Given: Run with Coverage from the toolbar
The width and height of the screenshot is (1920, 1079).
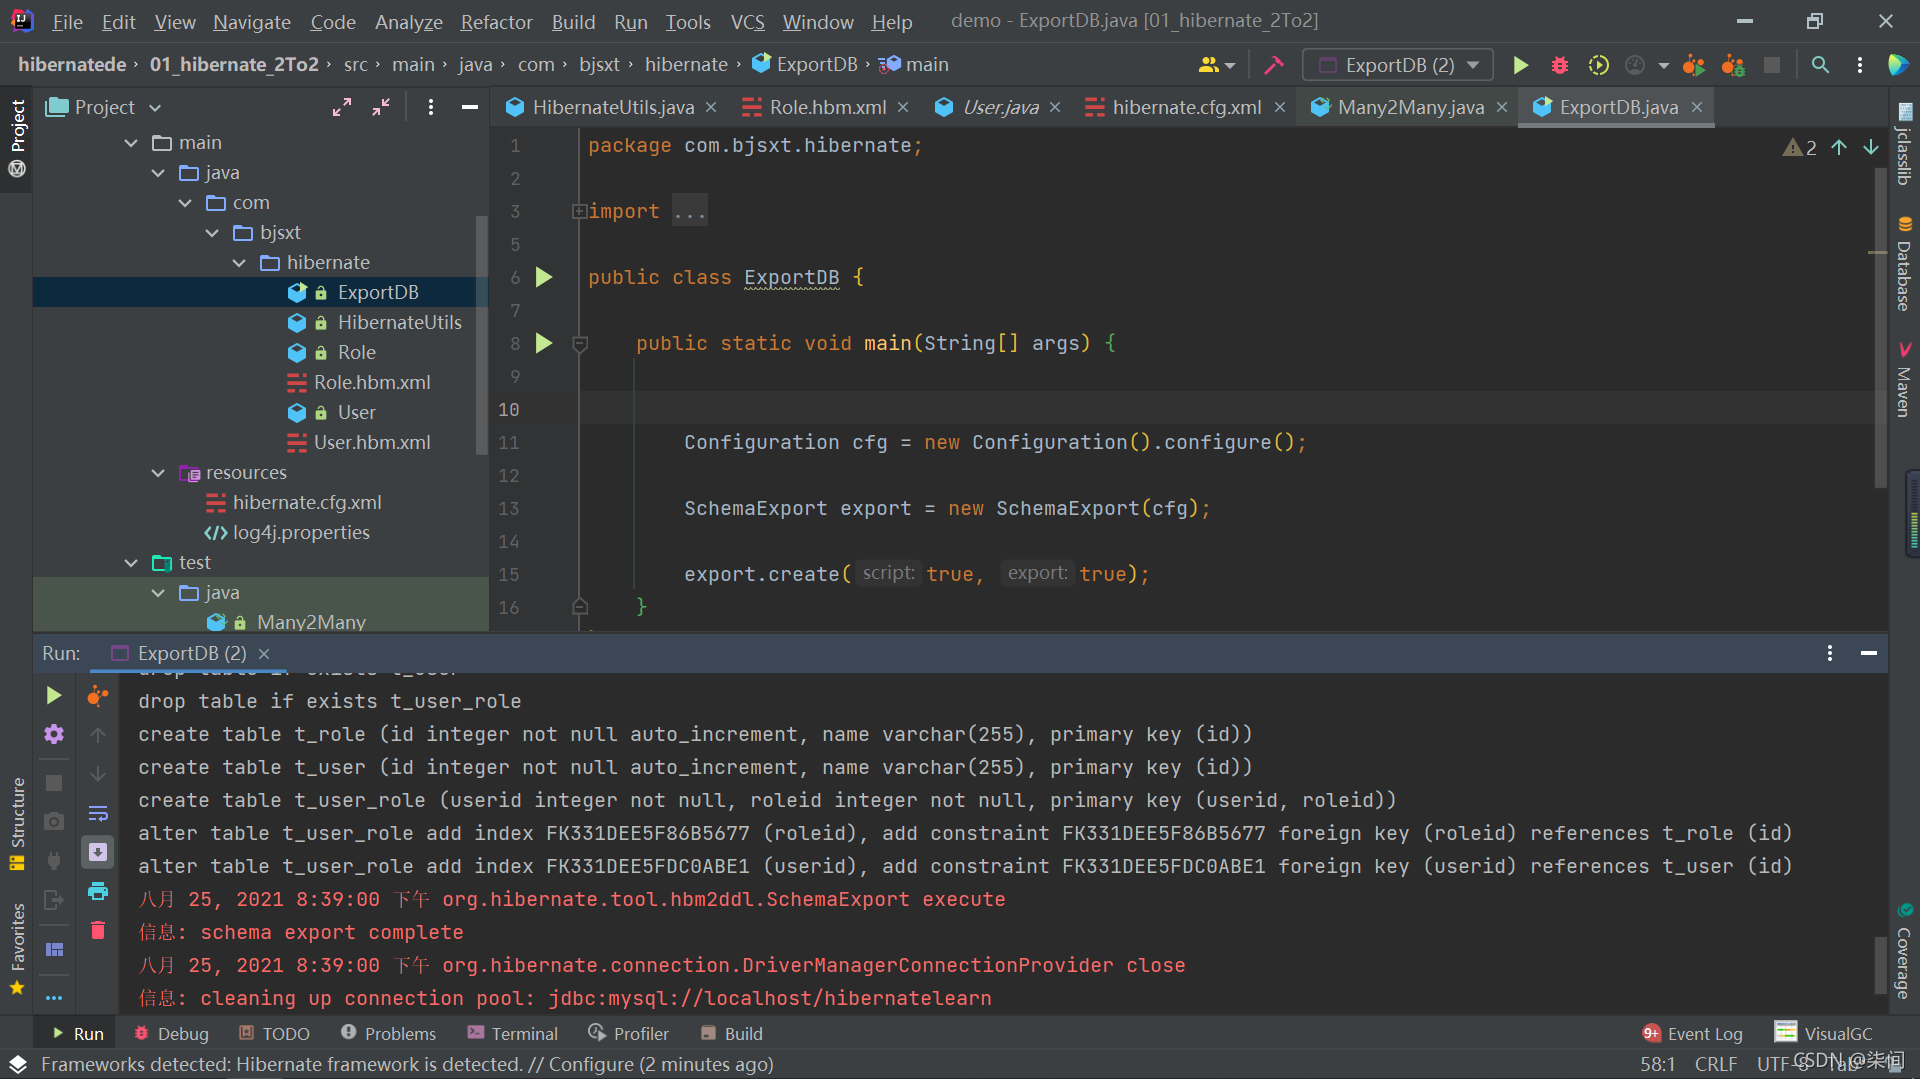Looking at the screenshot, I should (x=1598, y=65).
